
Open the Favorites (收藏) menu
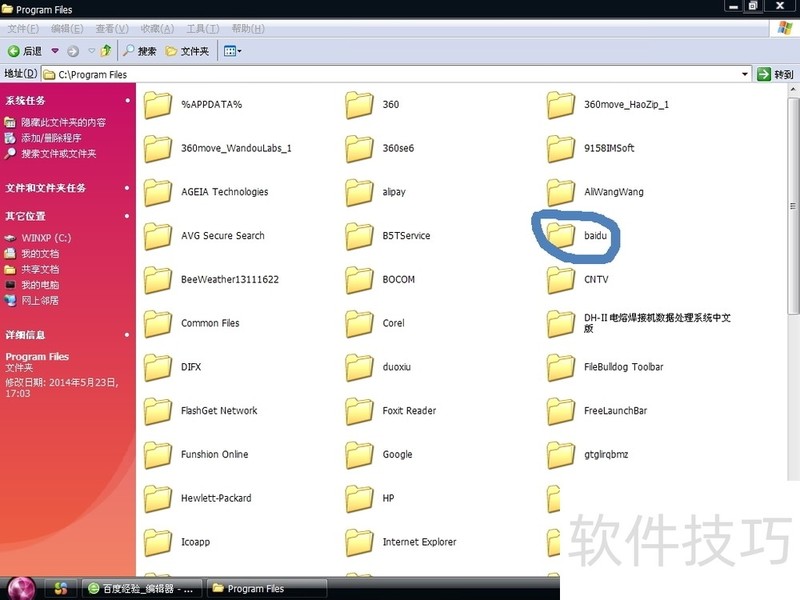click(x=157, y=29)
